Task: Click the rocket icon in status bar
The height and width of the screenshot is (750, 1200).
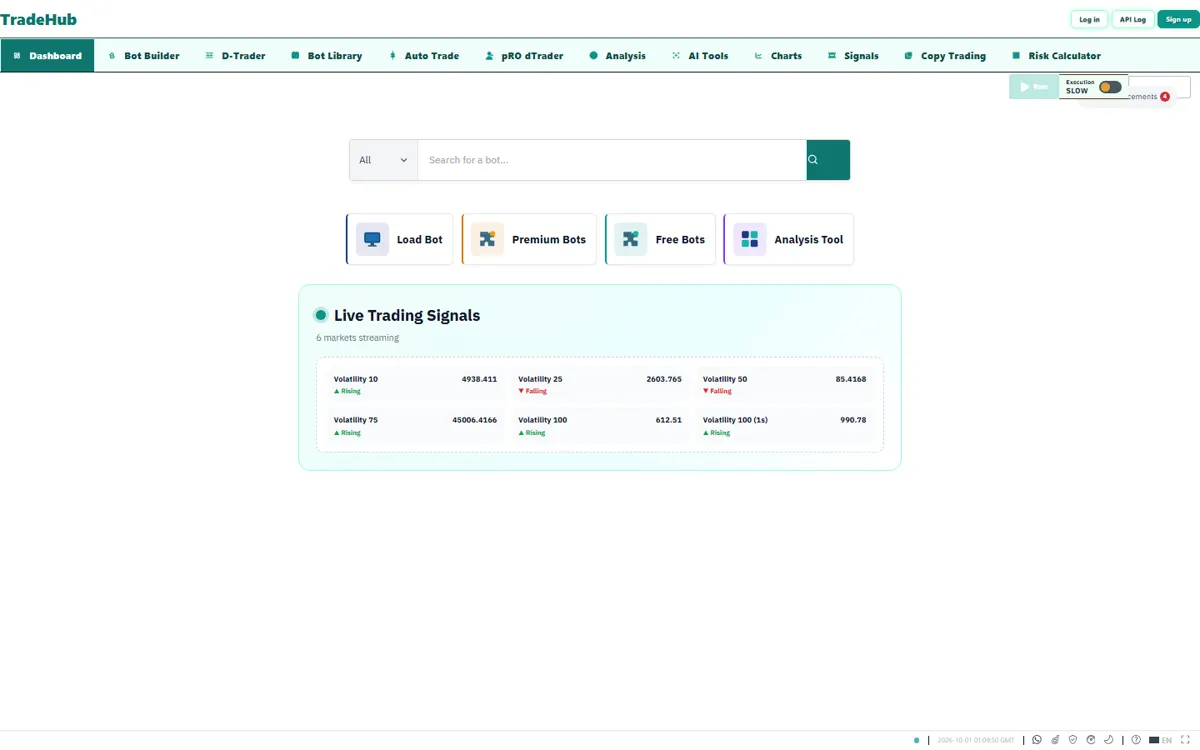Action: (x=1055, y=740)
